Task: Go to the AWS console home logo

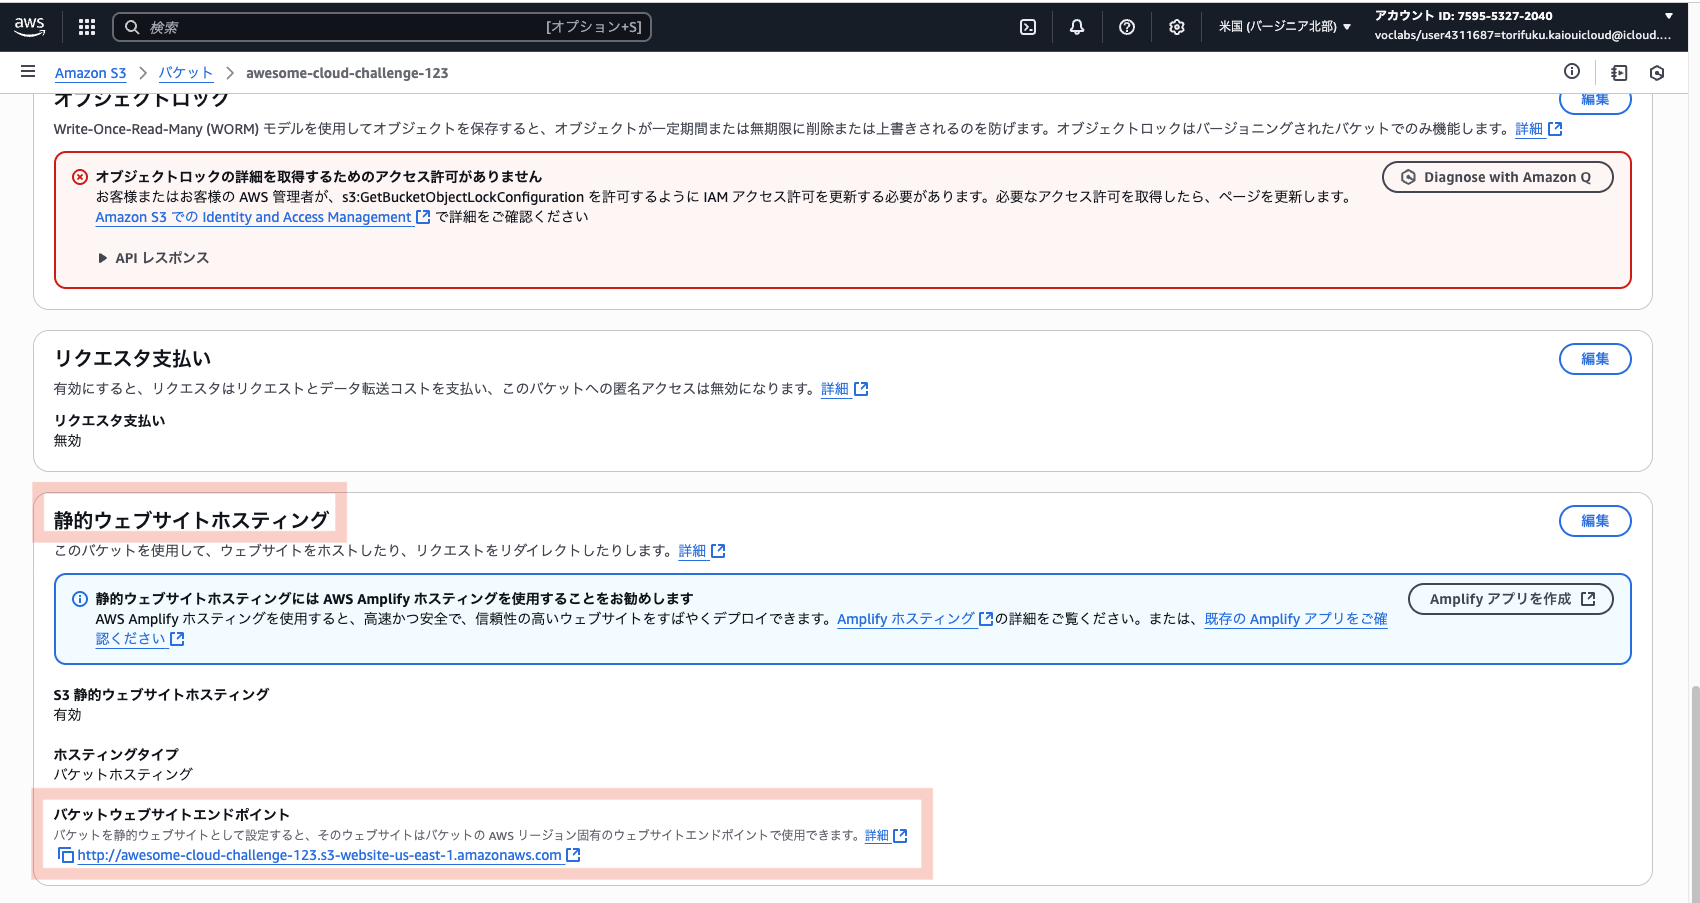Action: [x=30, y=27]
